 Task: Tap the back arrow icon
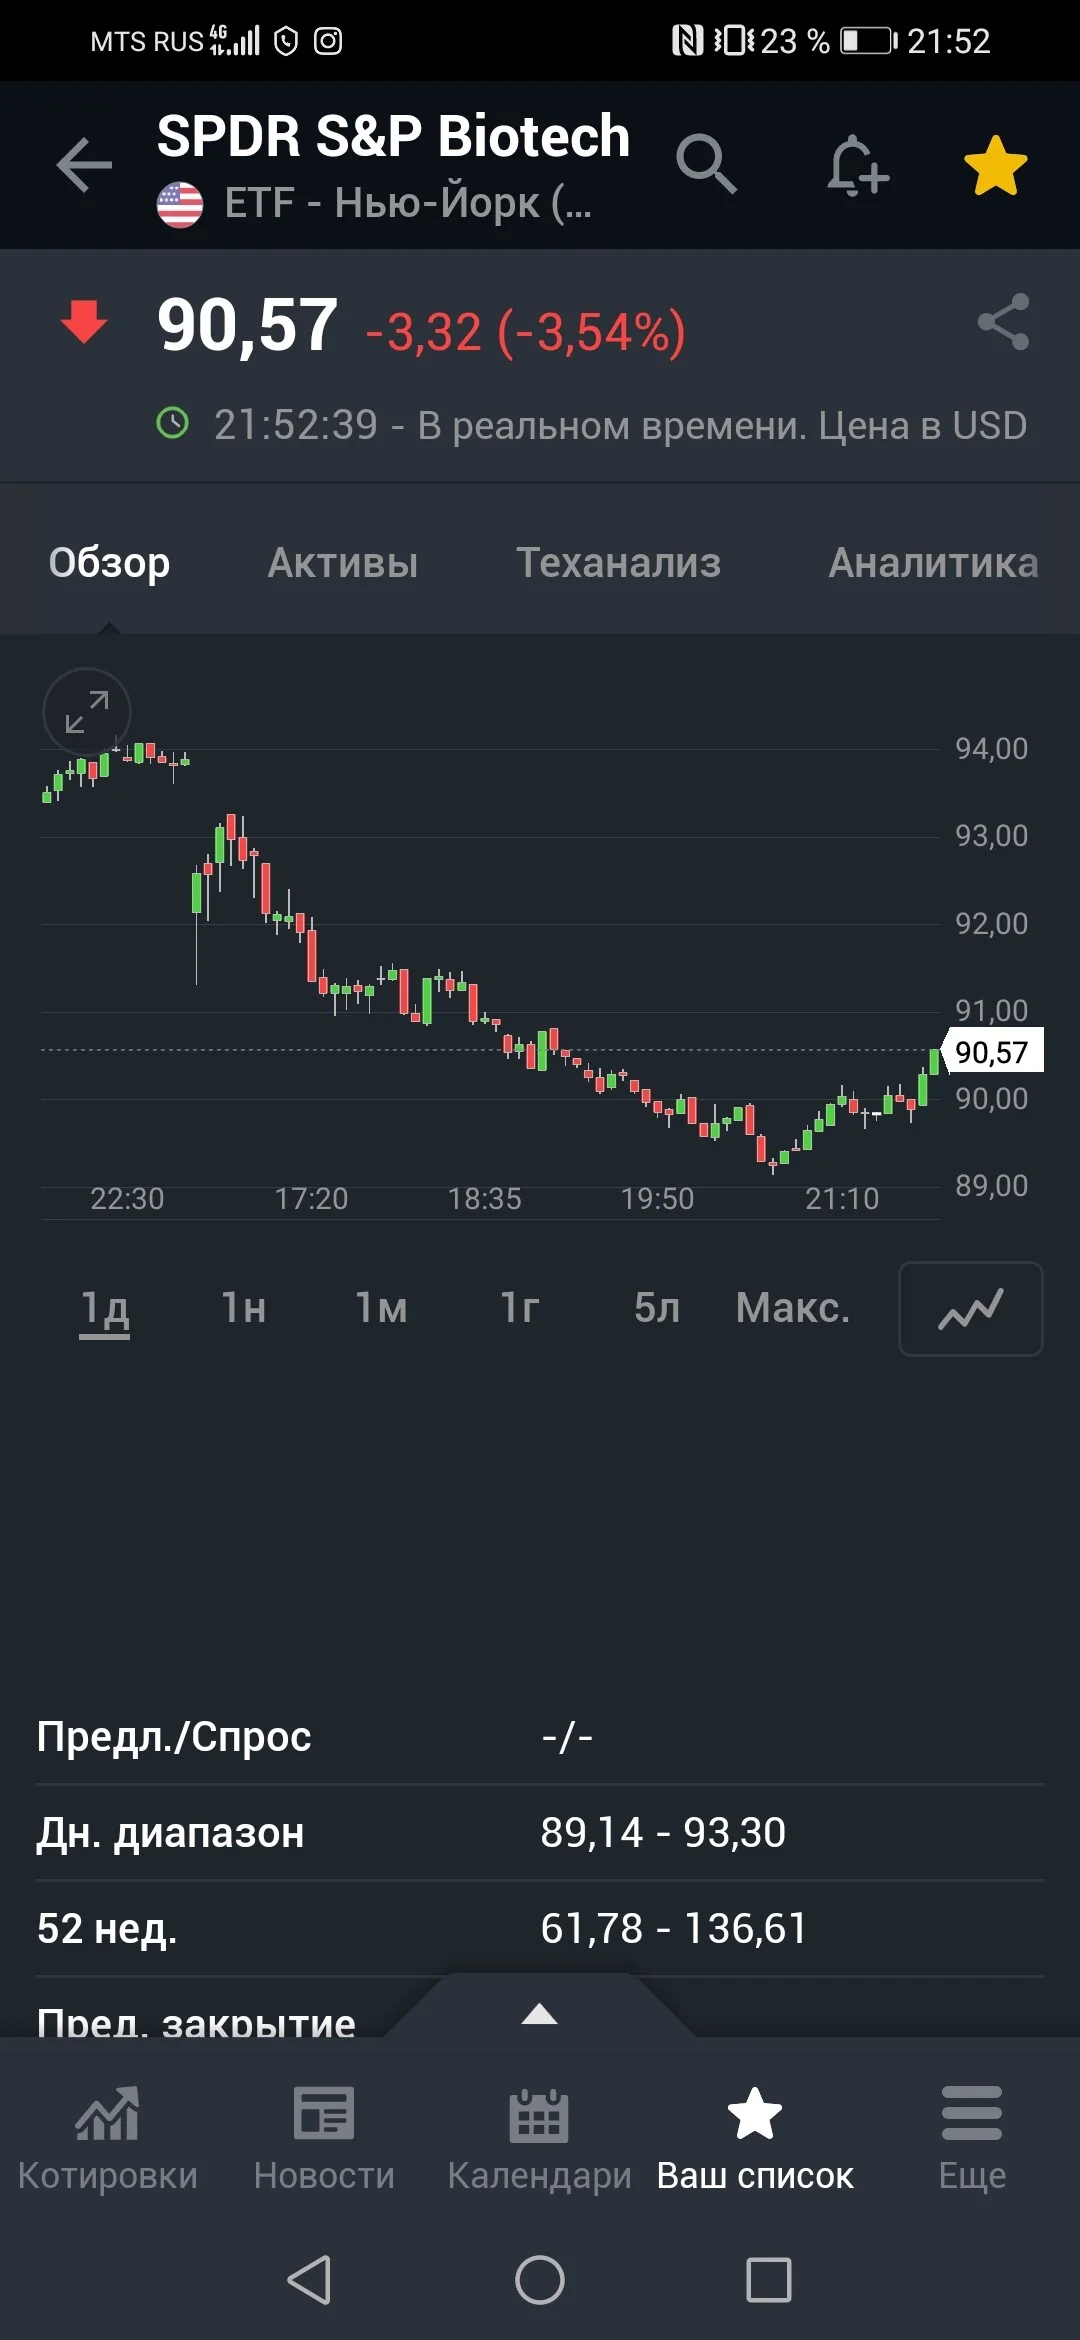point(84,165)
